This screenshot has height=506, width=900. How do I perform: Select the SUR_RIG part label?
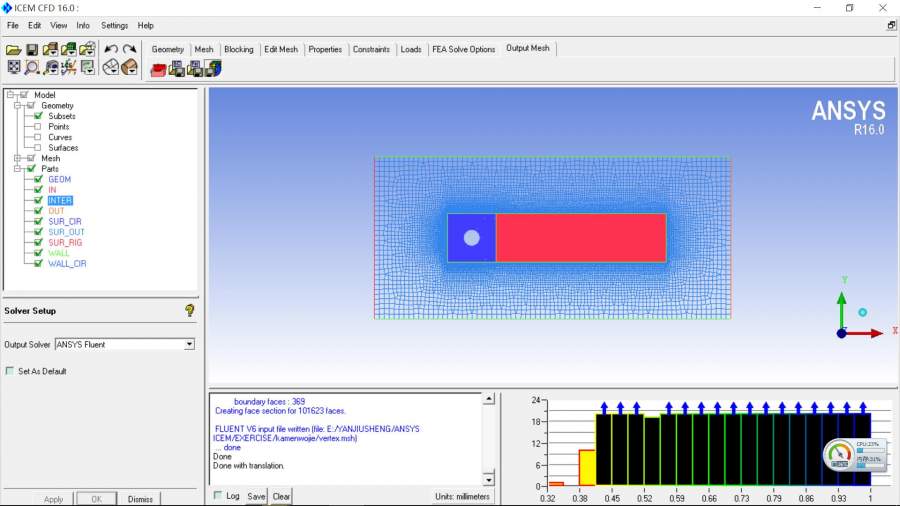pyautogui.click(x=65, y=243)
